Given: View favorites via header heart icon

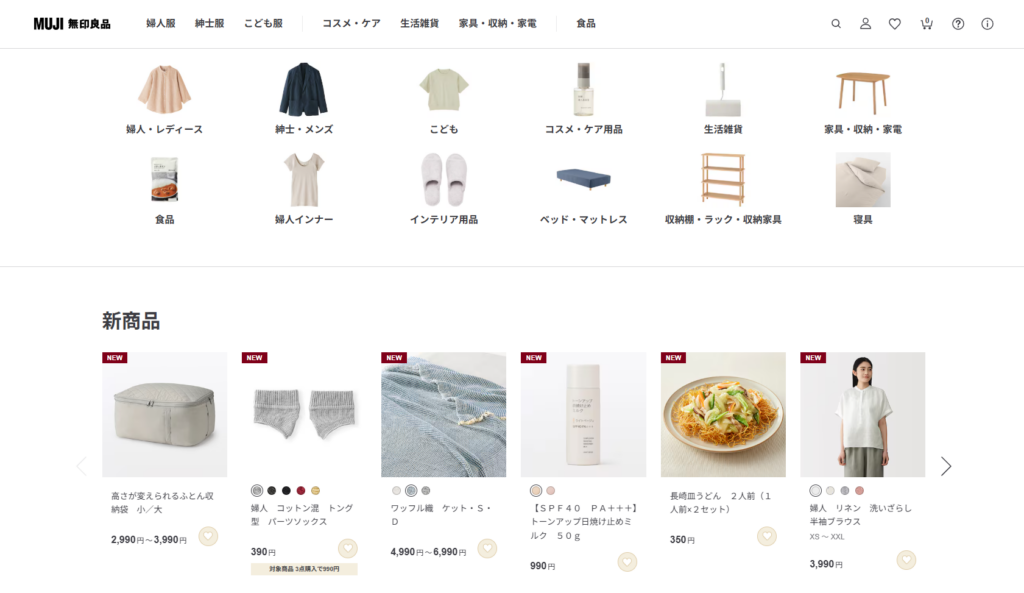Looking at the screenshot, I should coord(895,24).
